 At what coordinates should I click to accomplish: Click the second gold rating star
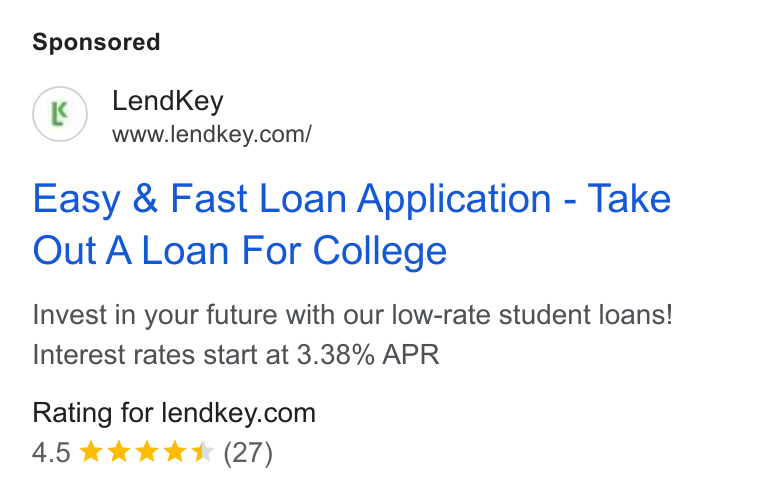(x=118, y=452)
